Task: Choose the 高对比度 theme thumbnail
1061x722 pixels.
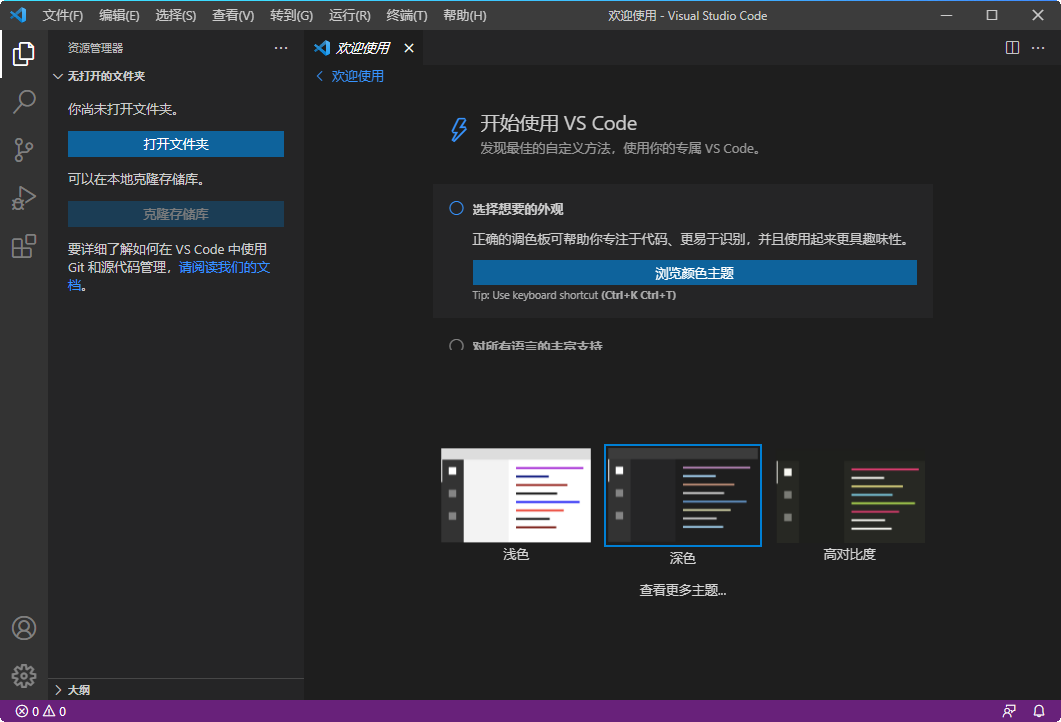Action: click(851, 502)
